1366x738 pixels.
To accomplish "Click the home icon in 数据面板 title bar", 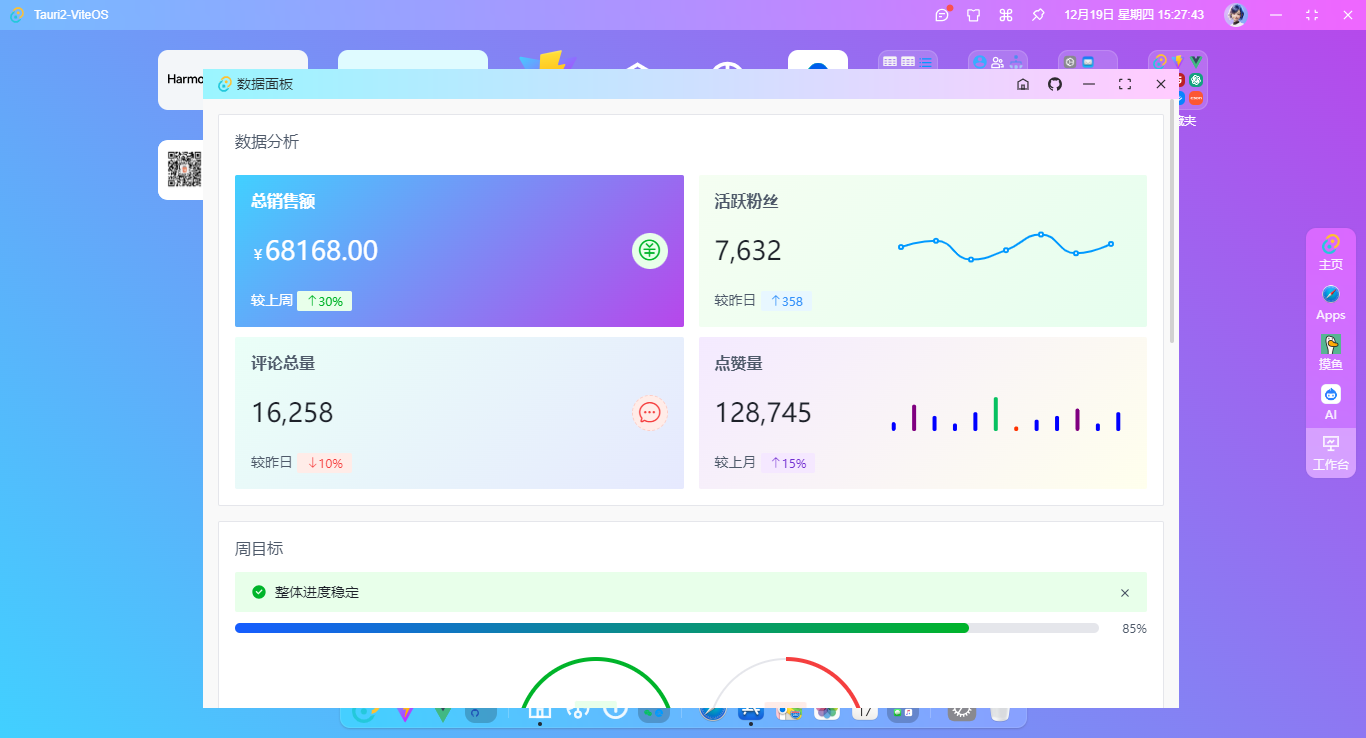I will coord(1022,84).
